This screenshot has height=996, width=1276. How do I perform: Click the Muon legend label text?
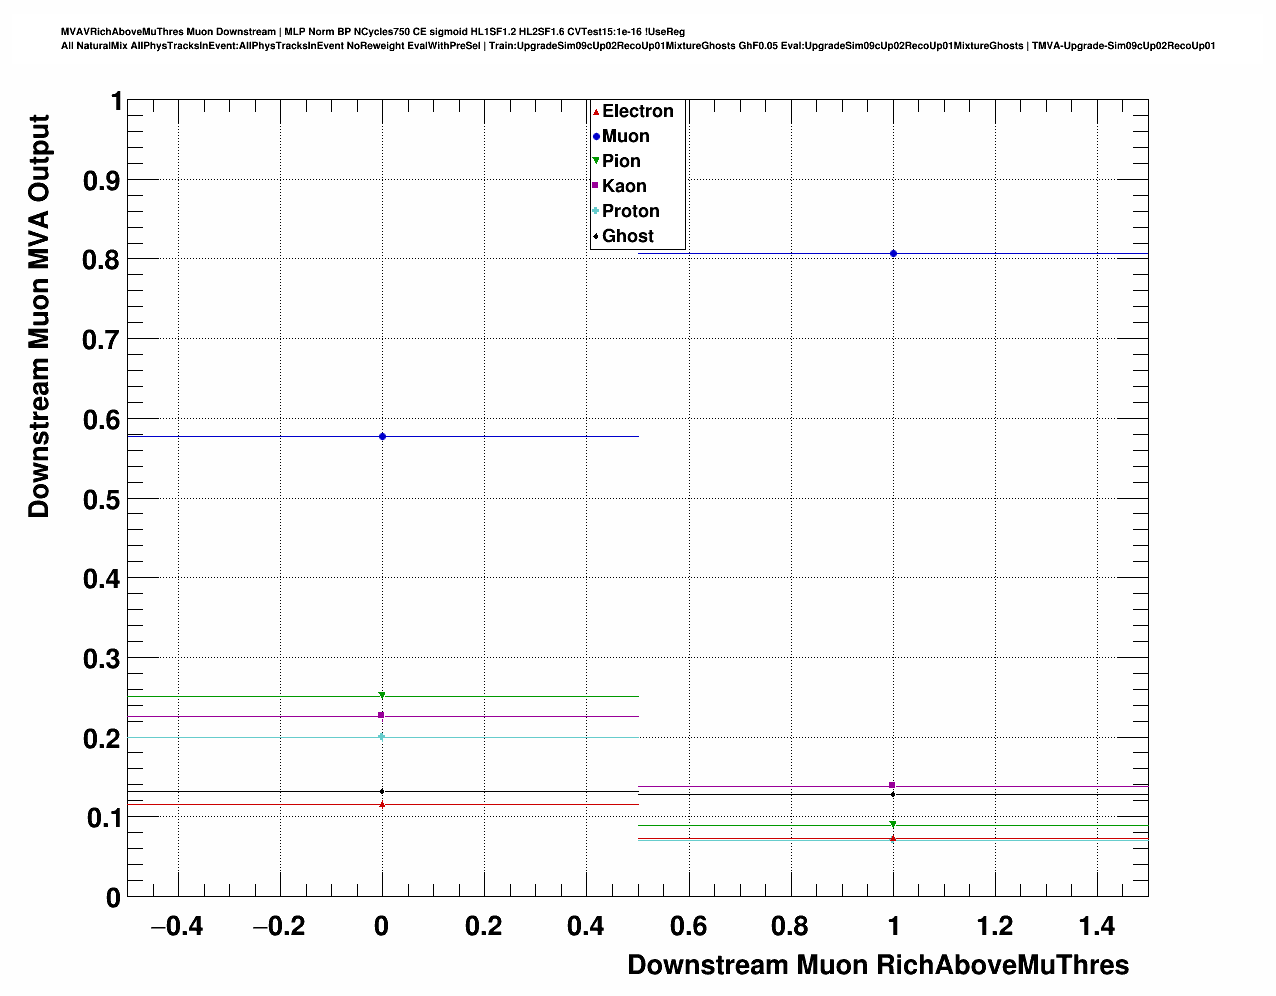pyautogui.click(x=625, y=137)
